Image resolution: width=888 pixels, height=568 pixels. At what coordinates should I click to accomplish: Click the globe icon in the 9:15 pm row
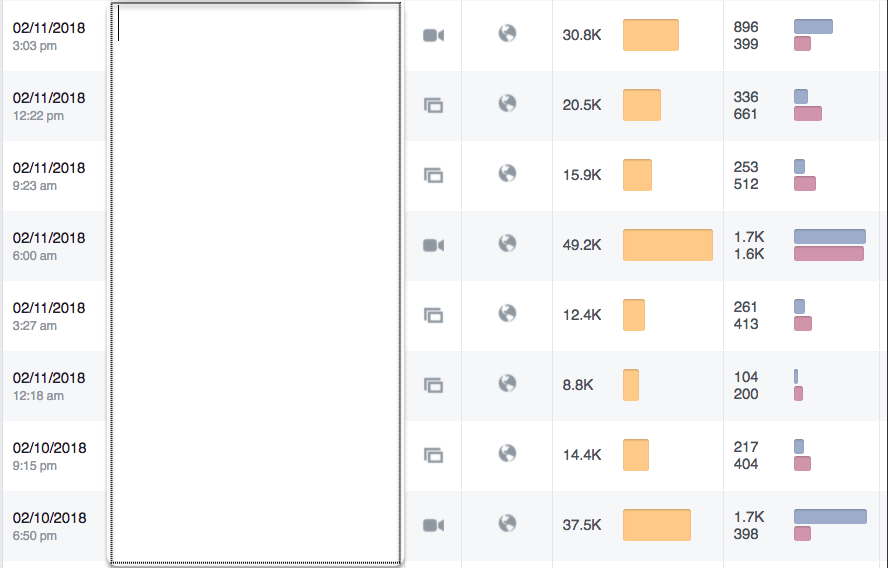click(507, 453)
